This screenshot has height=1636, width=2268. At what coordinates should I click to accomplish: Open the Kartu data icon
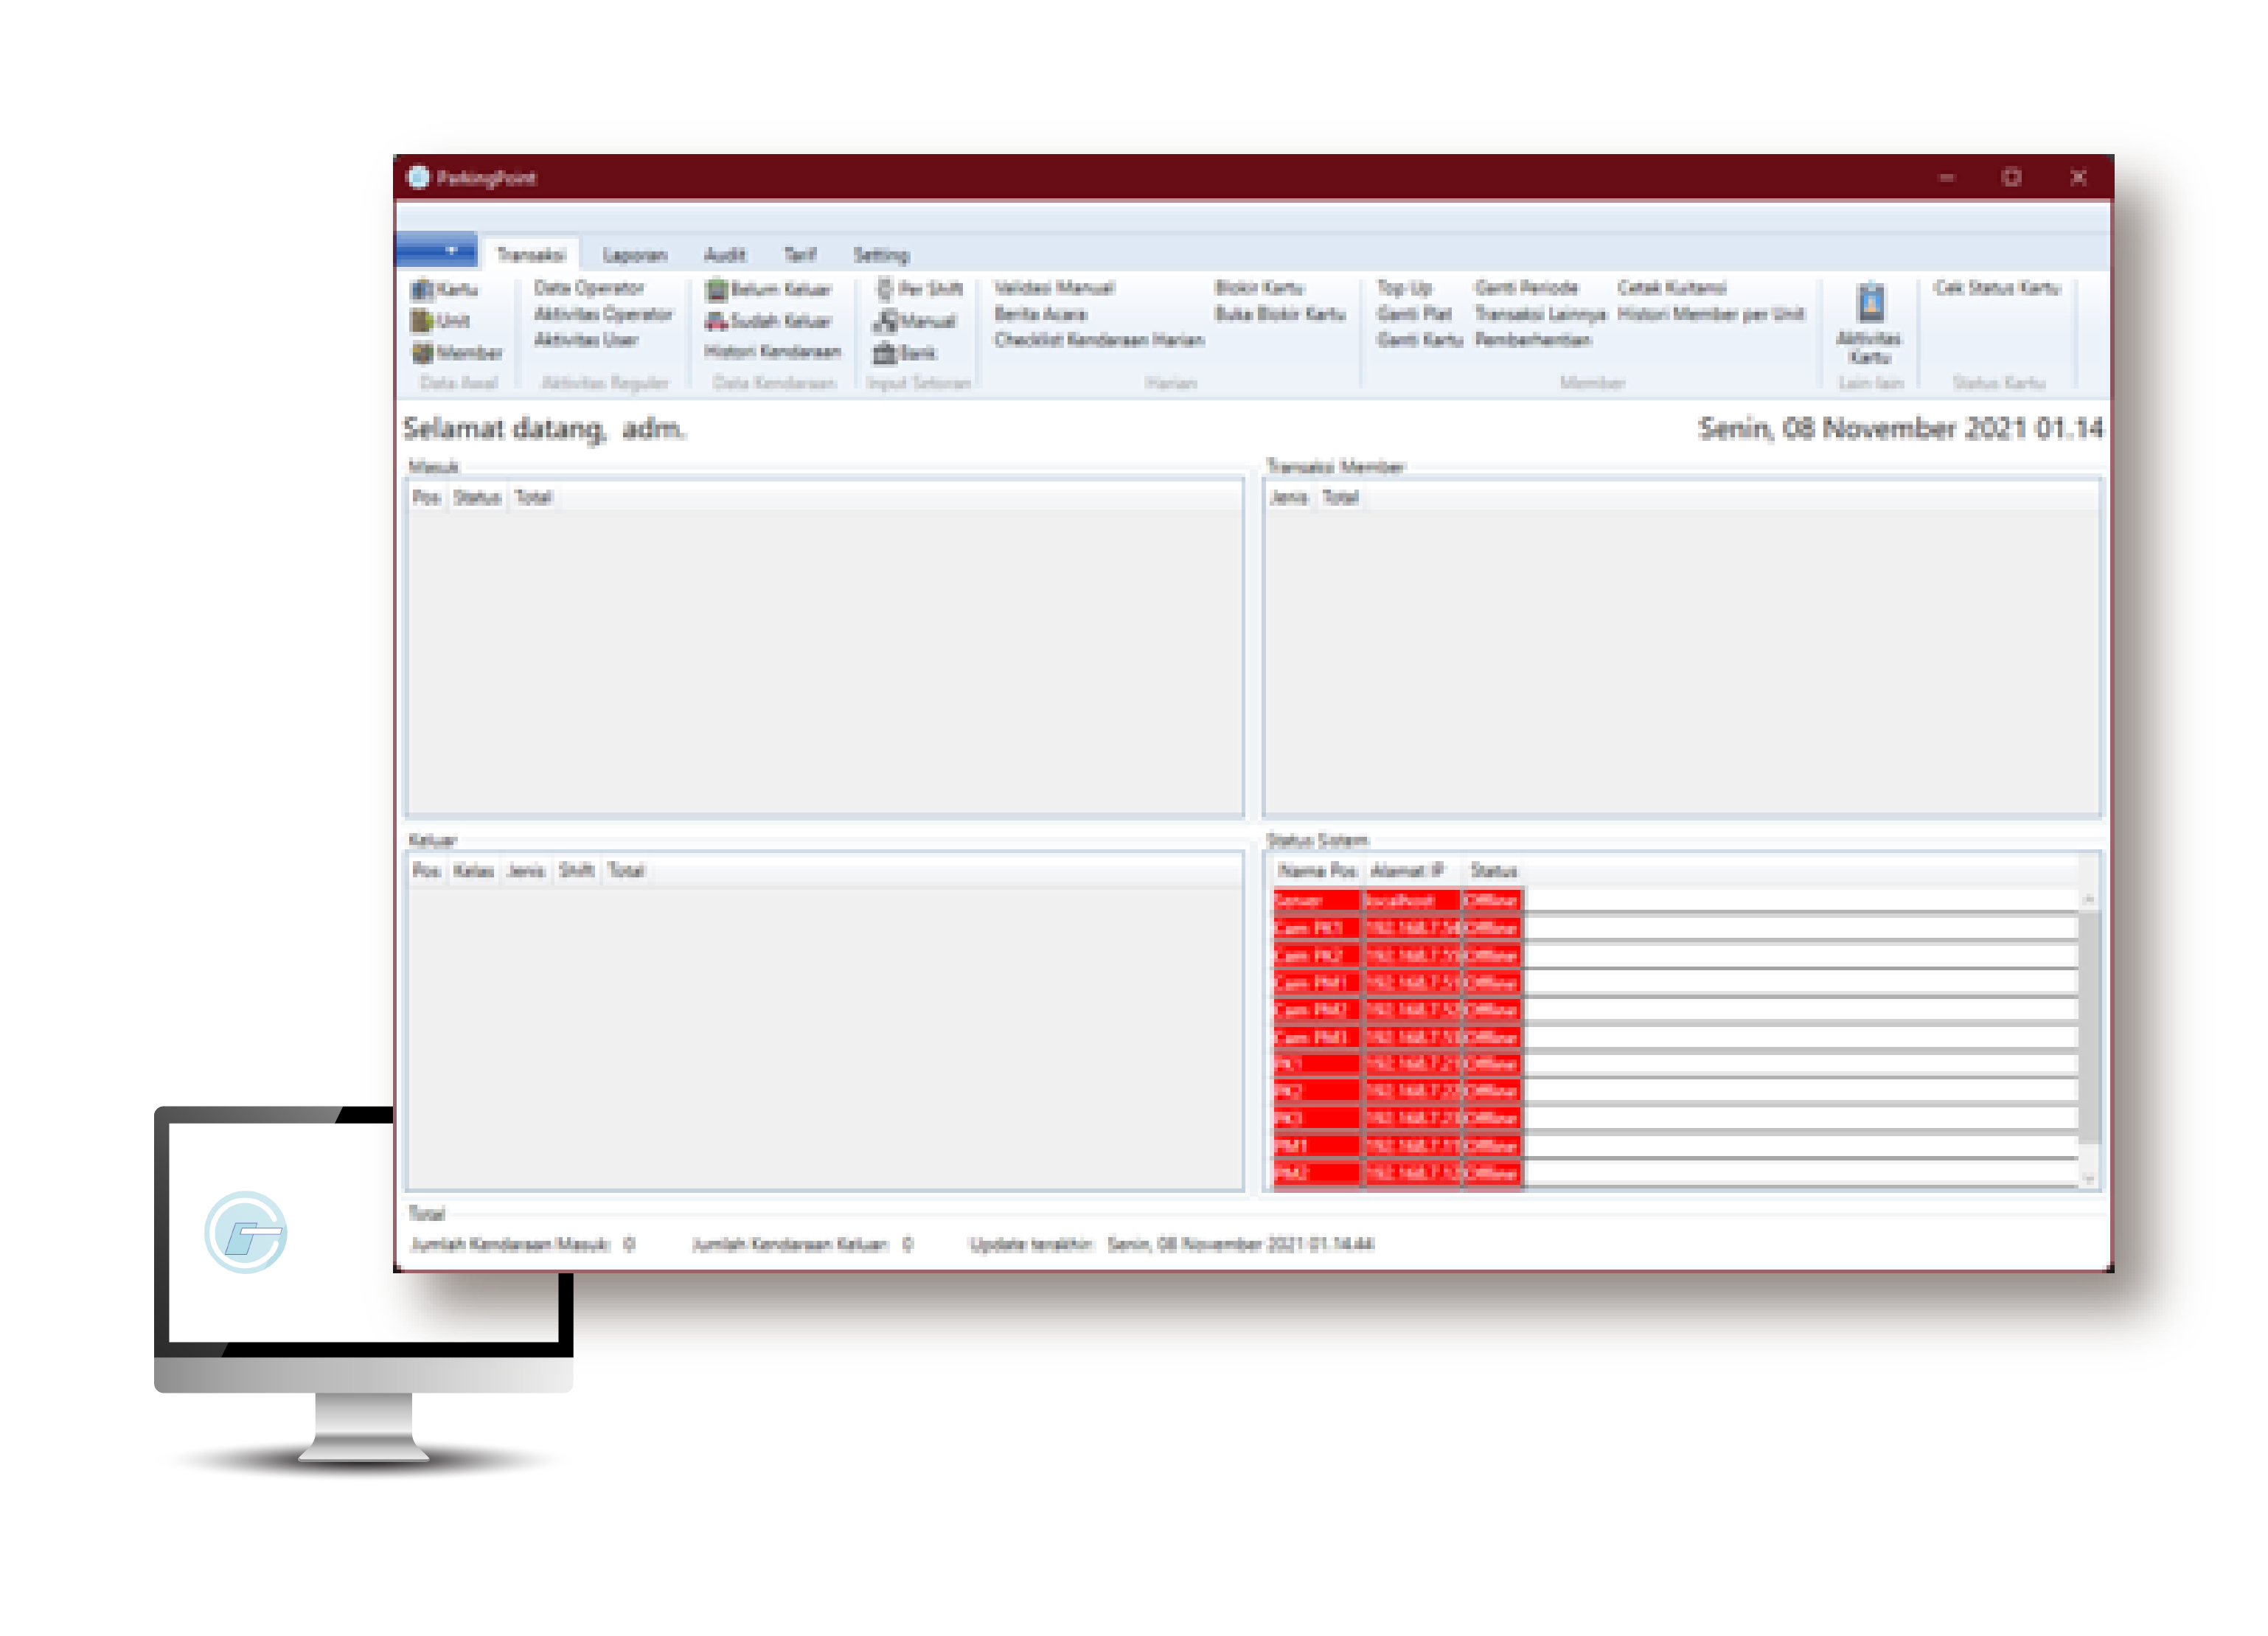pyautogui.click(x=422, y=290)
